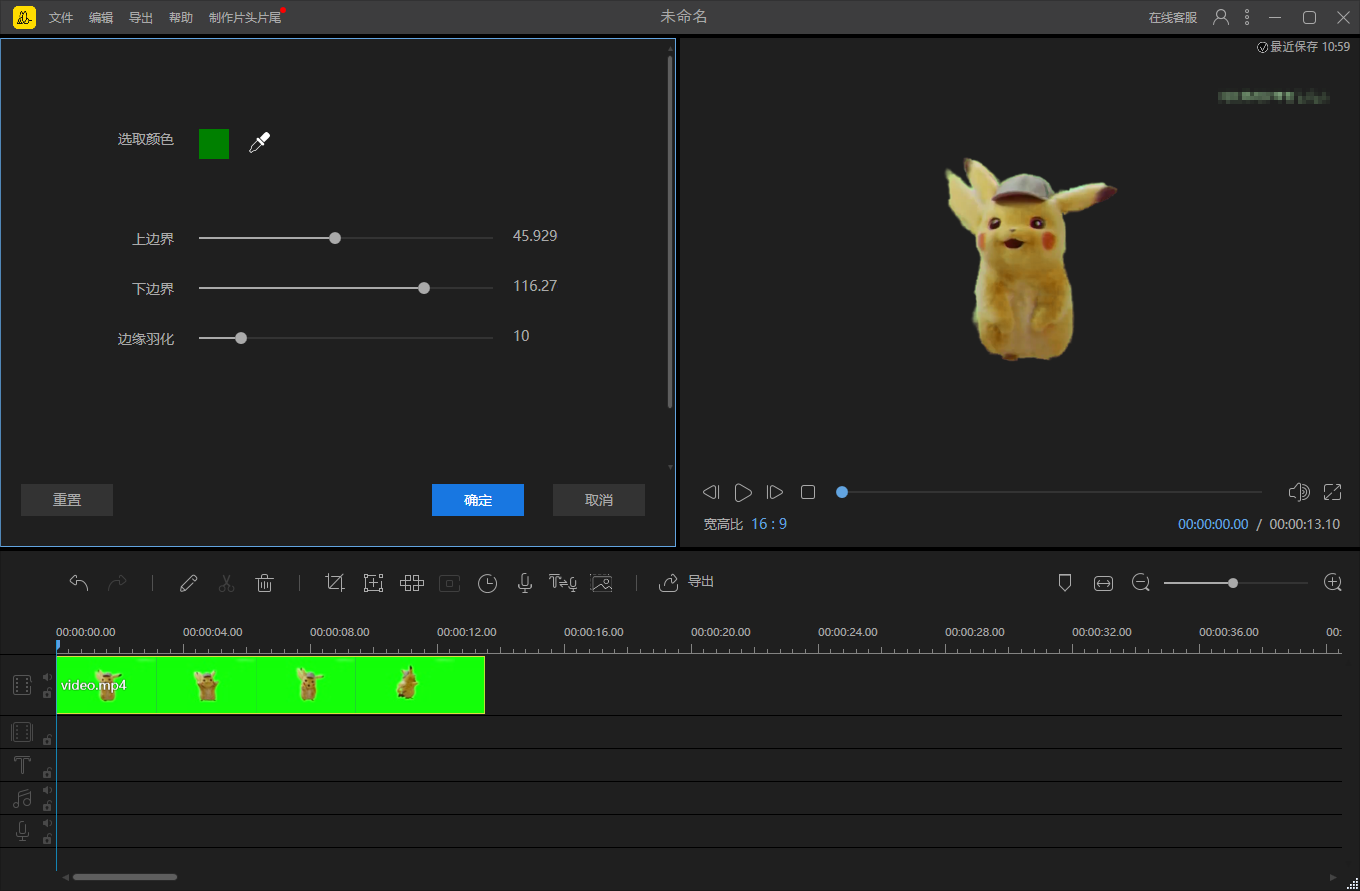
Task: Click the redo arrow in timeline toolbar
Action: [117, 583]
